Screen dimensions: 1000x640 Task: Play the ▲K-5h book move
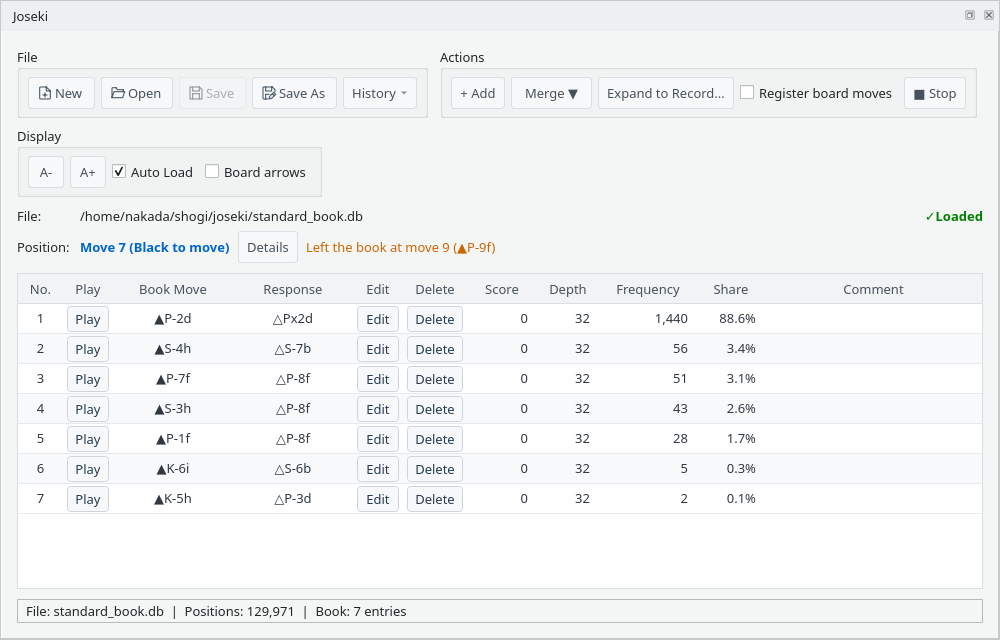coord(87,498)
